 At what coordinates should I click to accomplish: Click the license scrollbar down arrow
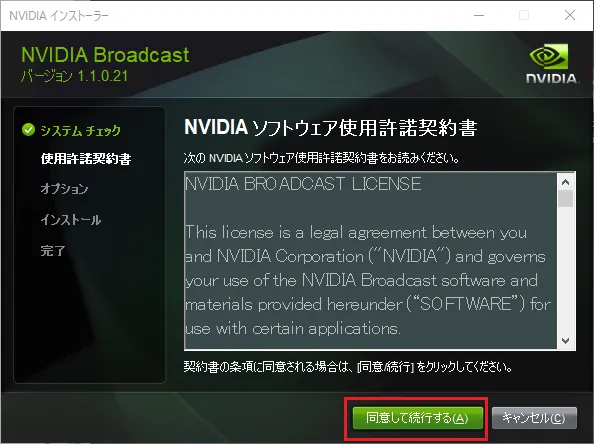coord(566,340)
